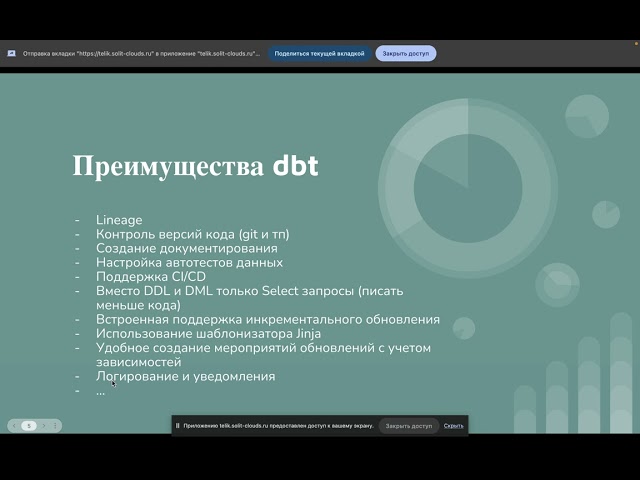Click "Встроенная поддержка инкрементального обновления" line

coord(268,319)
